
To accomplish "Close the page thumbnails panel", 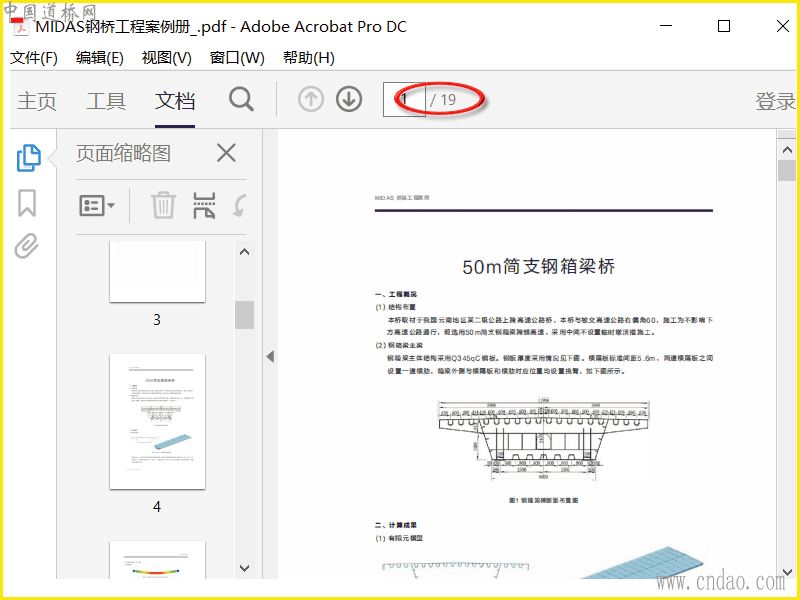I will [x=226, y=153].
